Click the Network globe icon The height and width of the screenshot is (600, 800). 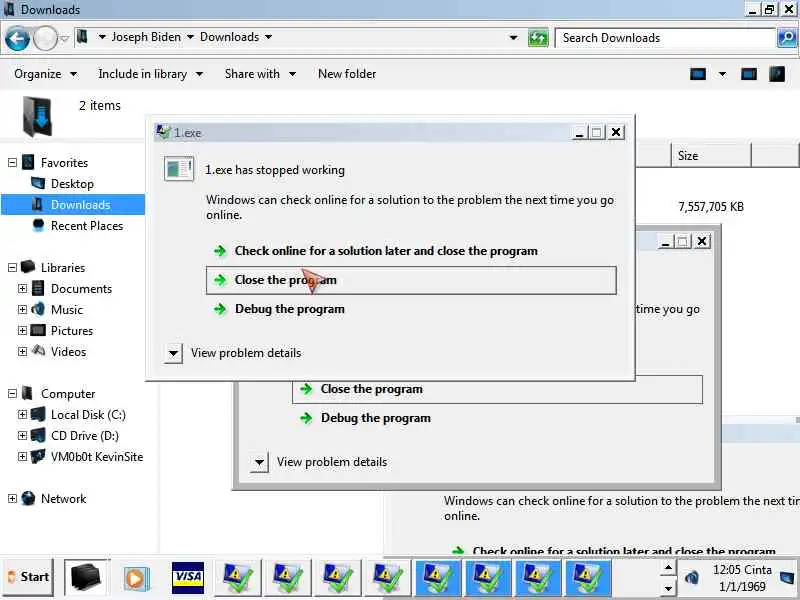coord(28,498)
